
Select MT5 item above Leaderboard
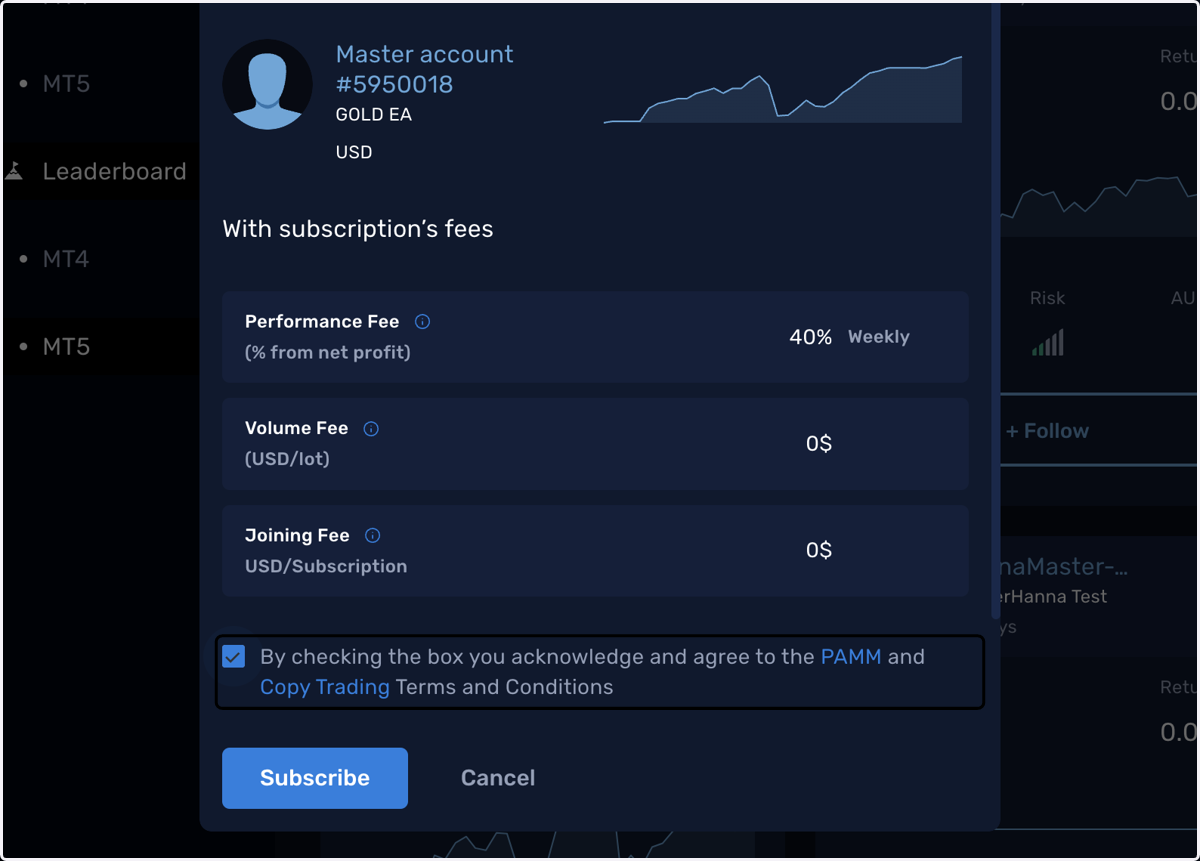[66, 84]
